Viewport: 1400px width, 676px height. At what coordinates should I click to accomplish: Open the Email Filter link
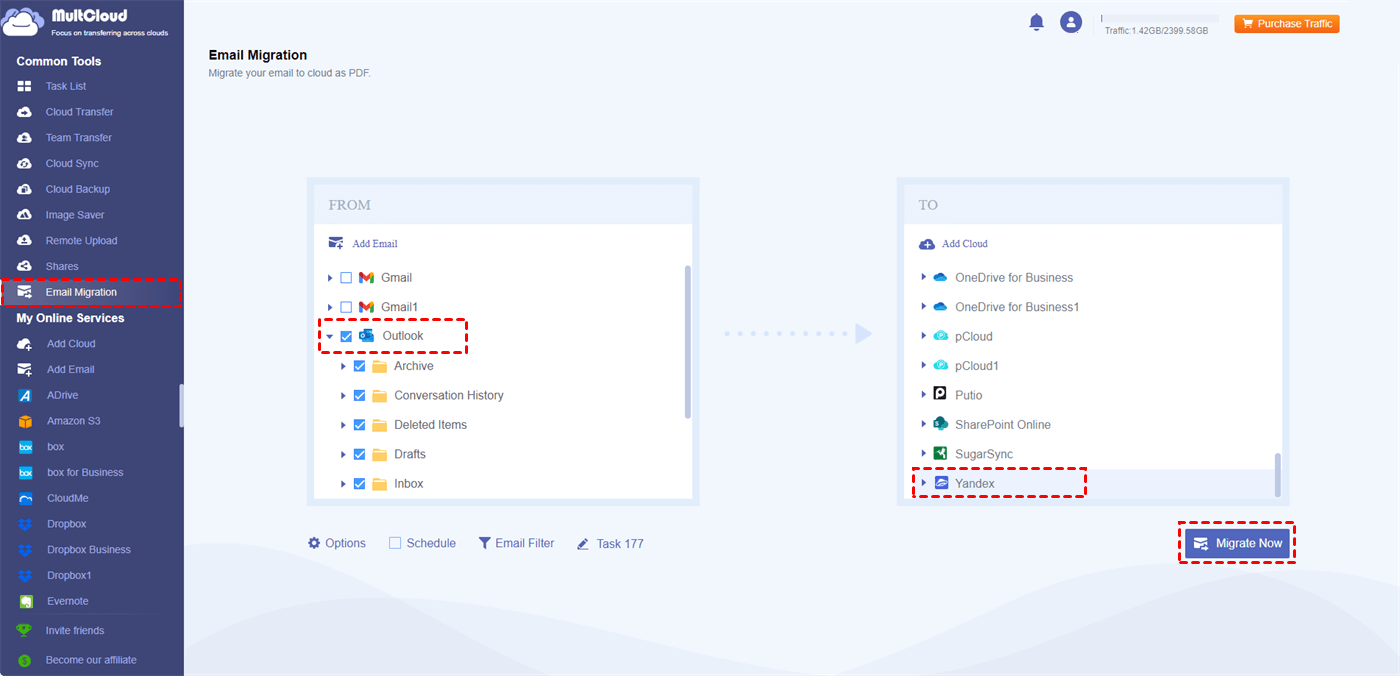coord(516,543)
